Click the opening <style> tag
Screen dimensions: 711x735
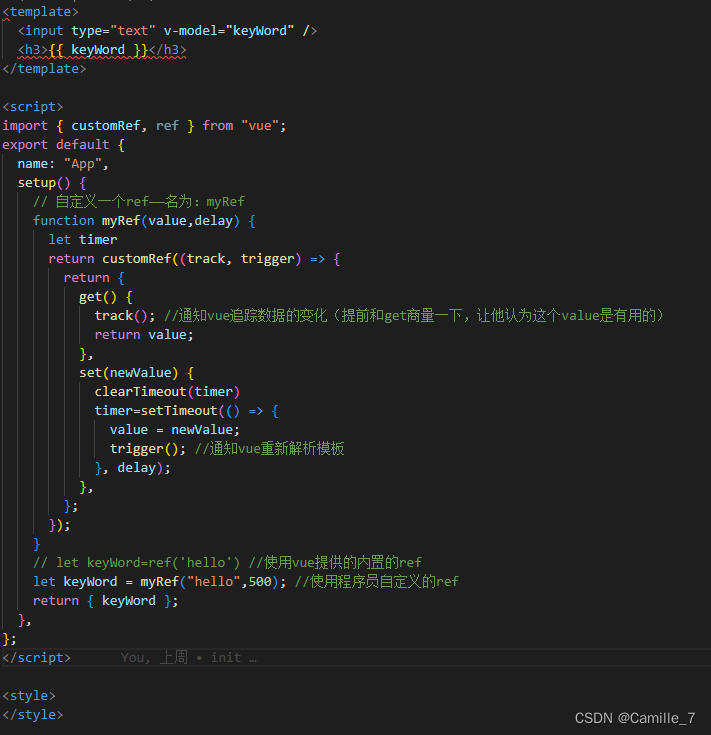point(29,696)
